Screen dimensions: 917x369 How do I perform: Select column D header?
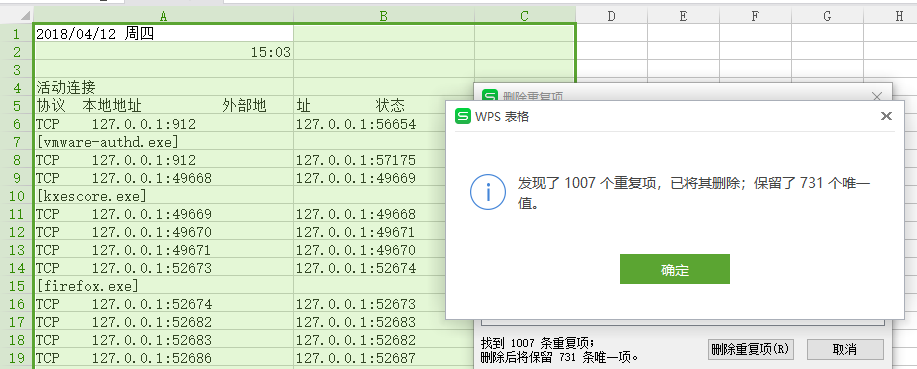pos(611,16)
